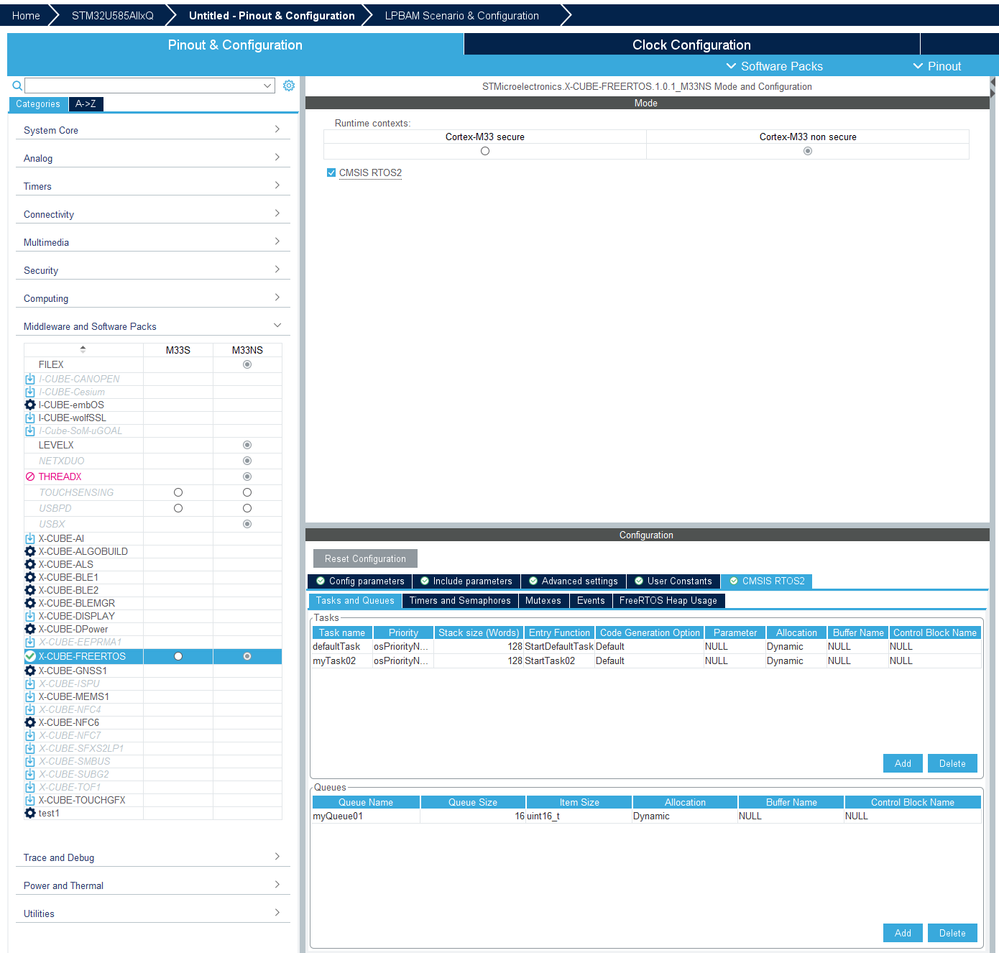Image resolution: width=999 pixels, height=953 pixels.
Task: Go to Home in the breadcrumb
Action: (x=25, y=15)
